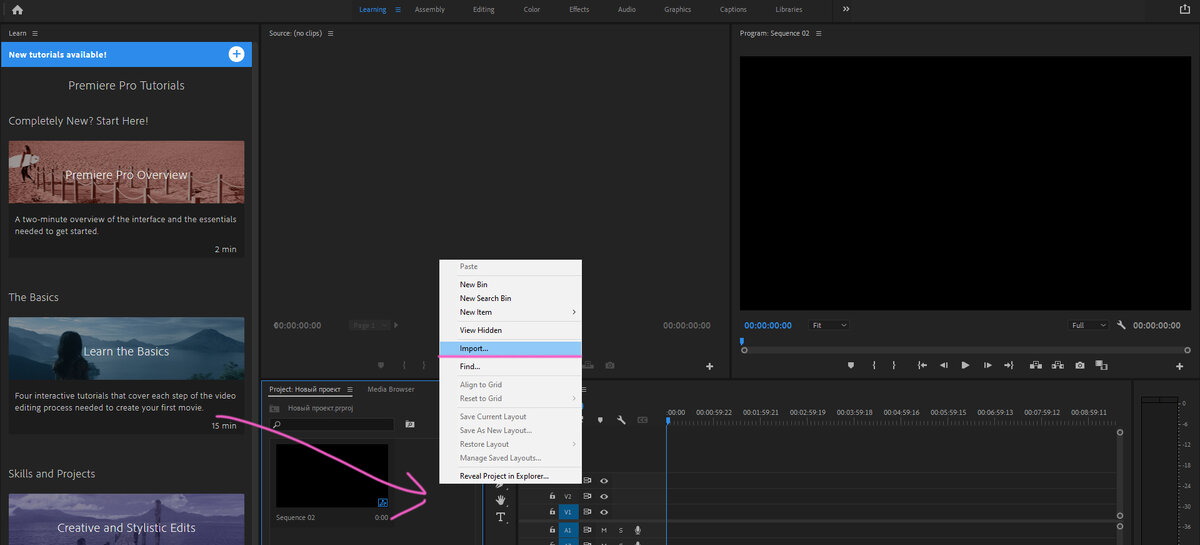
Task: Open Comparison View in Program monitor
Action: (x=1101, y=366)
